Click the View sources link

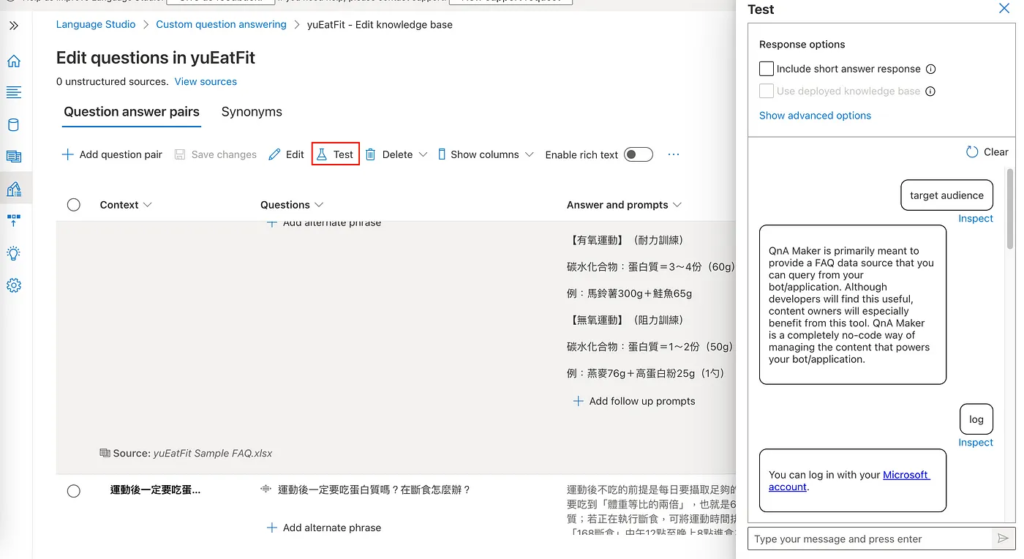click(x=205, y=82)
